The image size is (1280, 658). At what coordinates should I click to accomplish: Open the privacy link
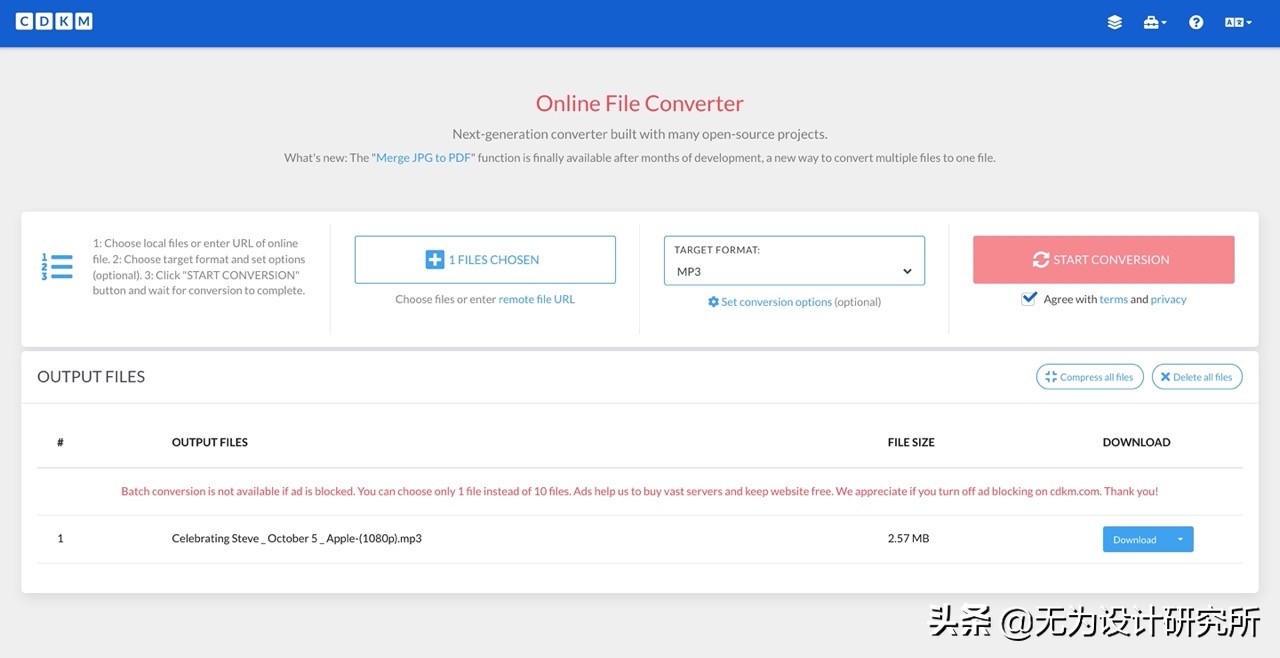coord(1169,299)
